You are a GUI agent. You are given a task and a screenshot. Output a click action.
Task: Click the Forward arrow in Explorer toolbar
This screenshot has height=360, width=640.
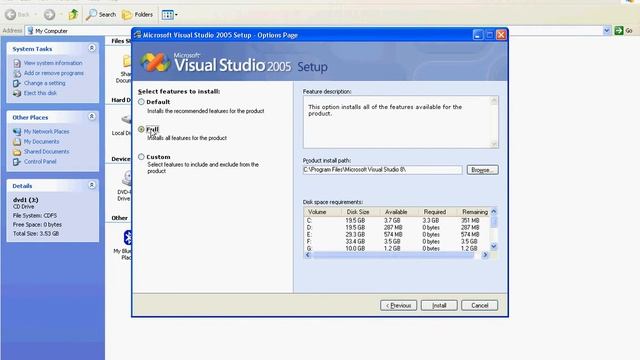point(49,15)
